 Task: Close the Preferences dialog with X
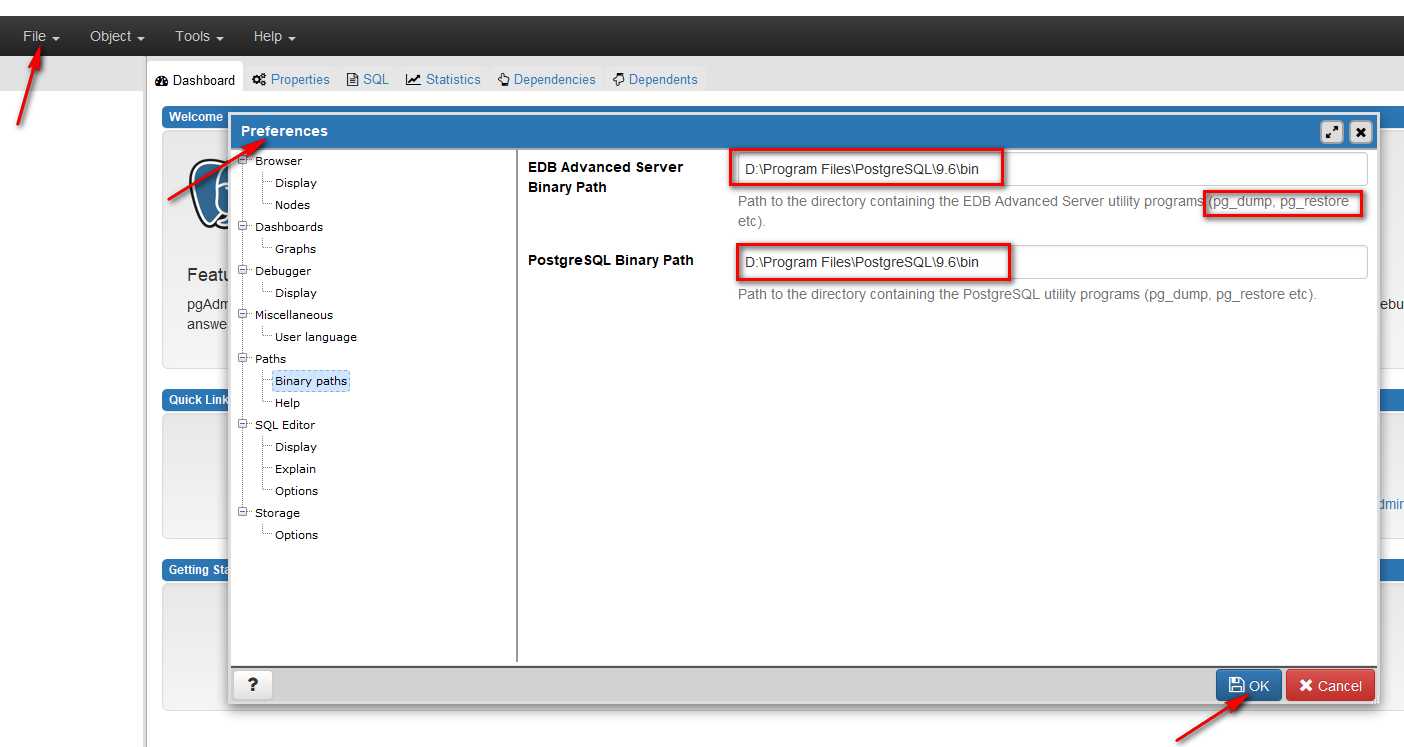tap(1360, 132)
